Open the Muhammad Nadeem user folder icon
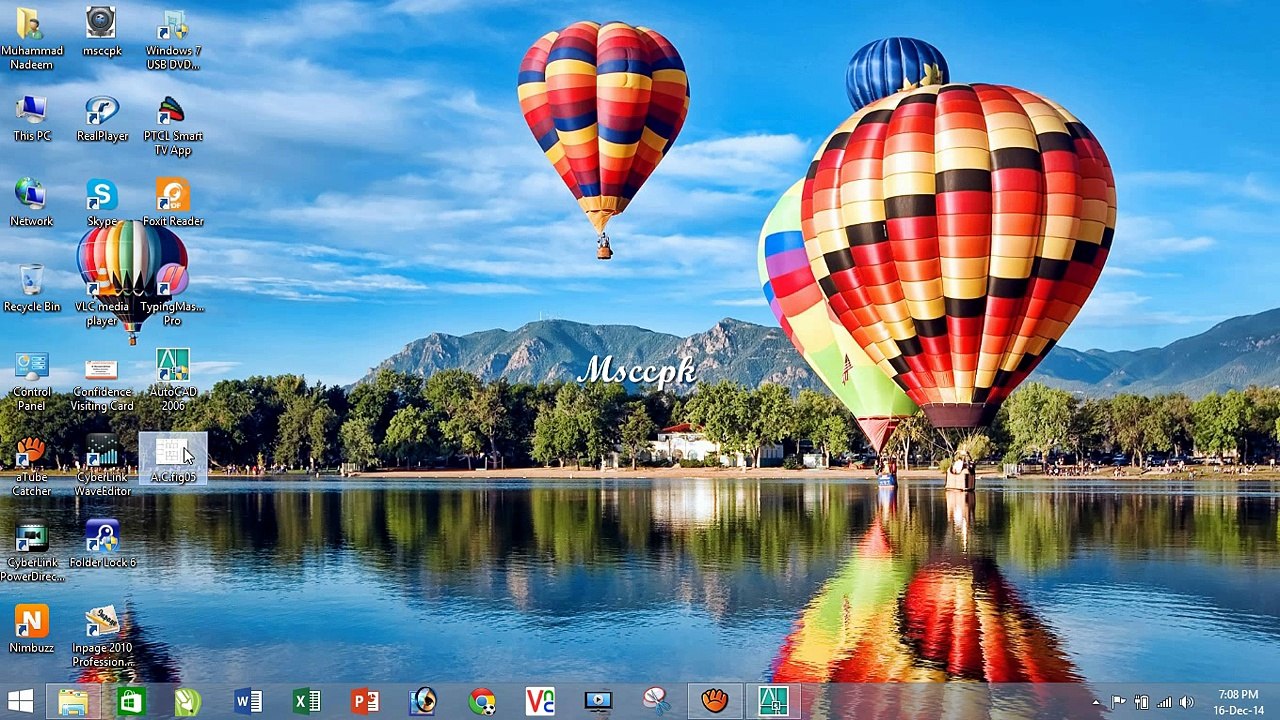Viewport: 1280px width, 720px height. (31, 39)
